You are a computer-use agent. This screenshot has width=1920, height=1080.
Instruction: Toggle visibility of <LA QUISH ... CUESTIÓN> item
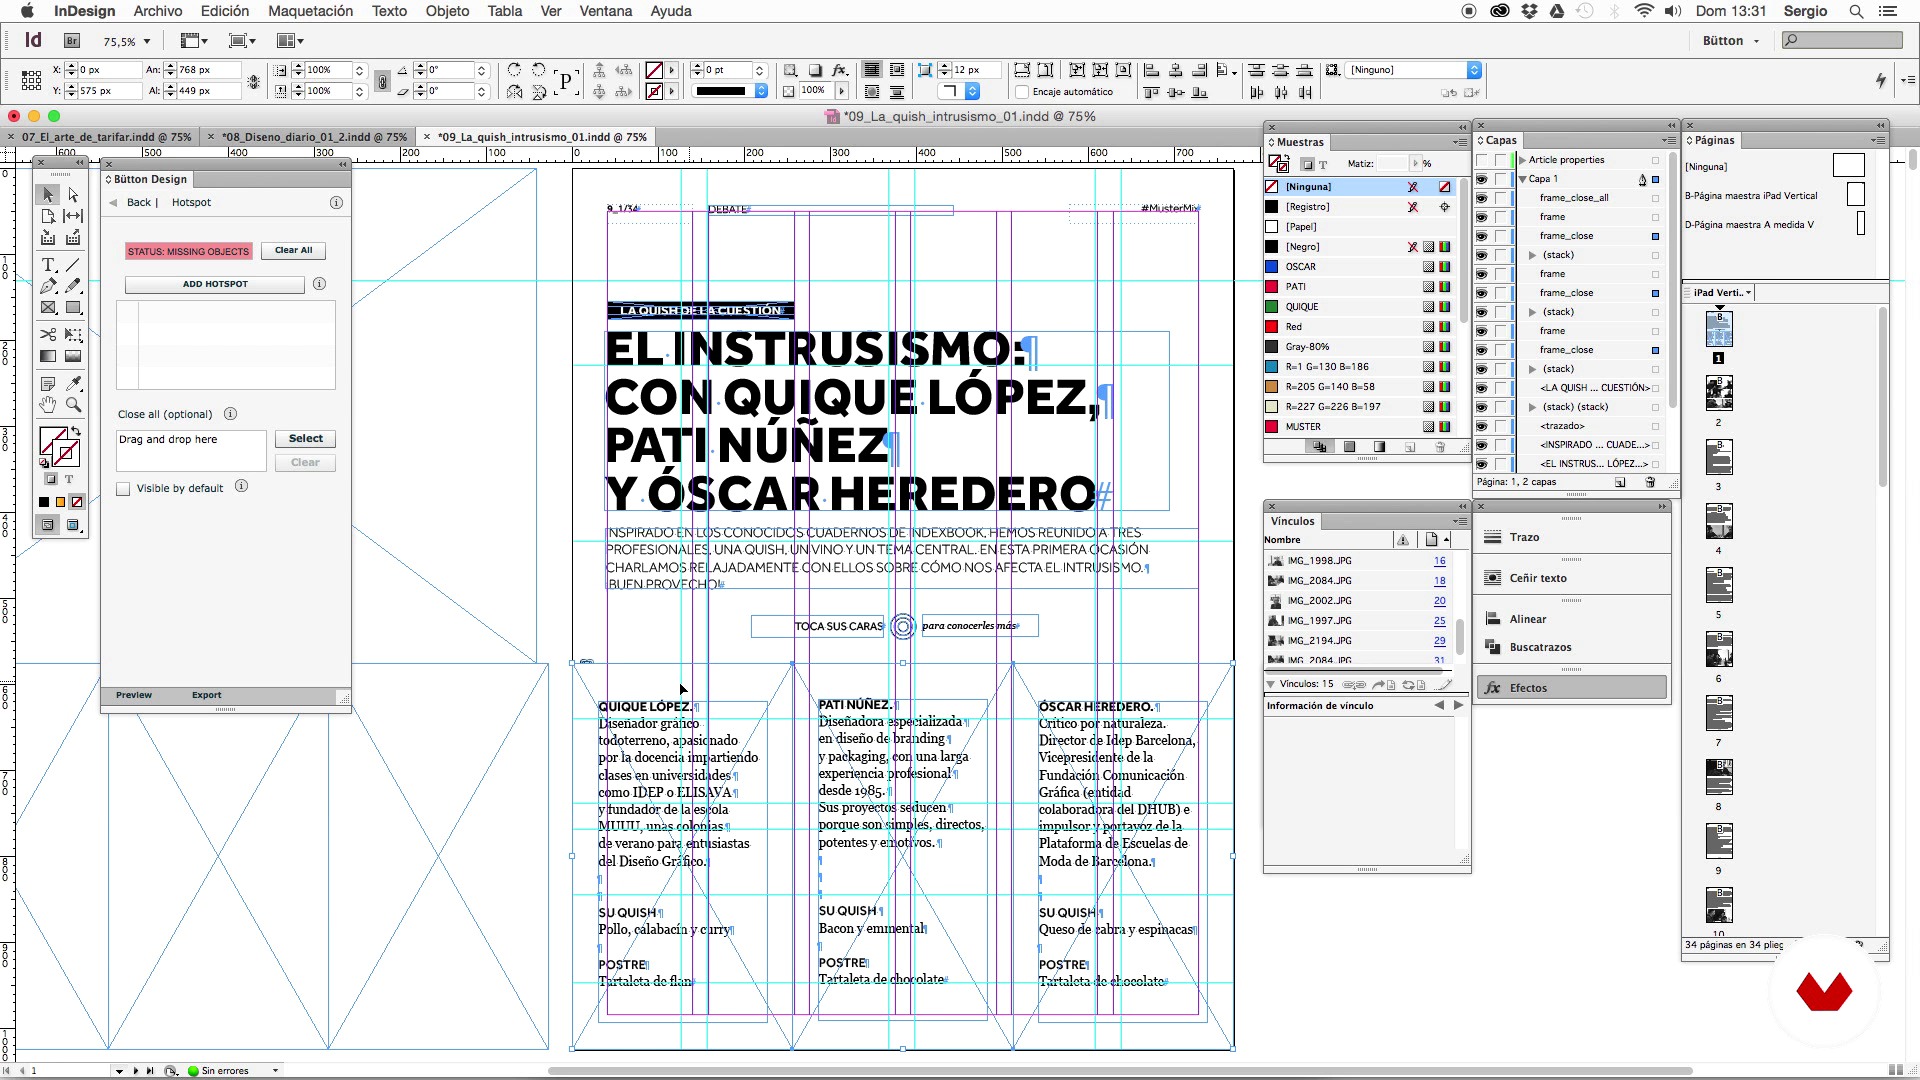[x=1482, y=388]
